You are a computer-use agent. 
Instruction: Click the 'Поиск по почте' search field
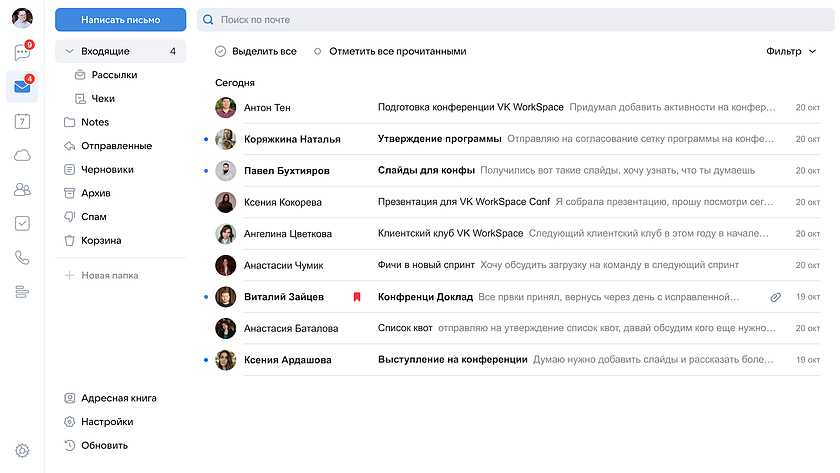[x=515, y=19]
